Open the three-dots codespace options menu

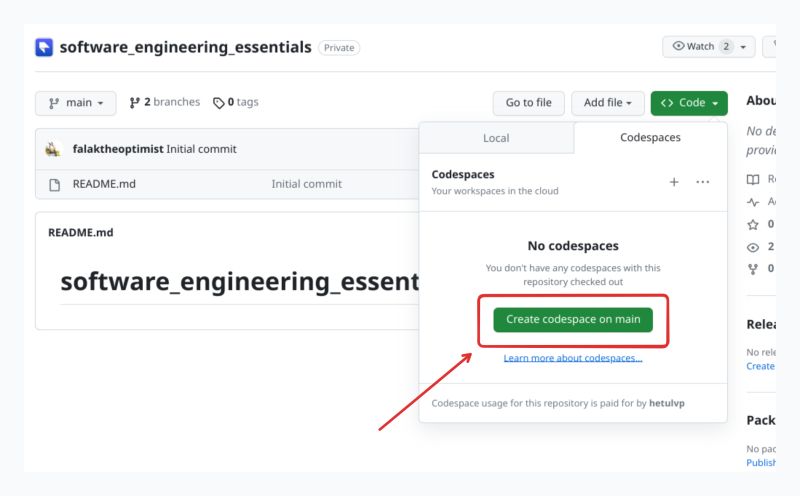click(x=703, y=182)
